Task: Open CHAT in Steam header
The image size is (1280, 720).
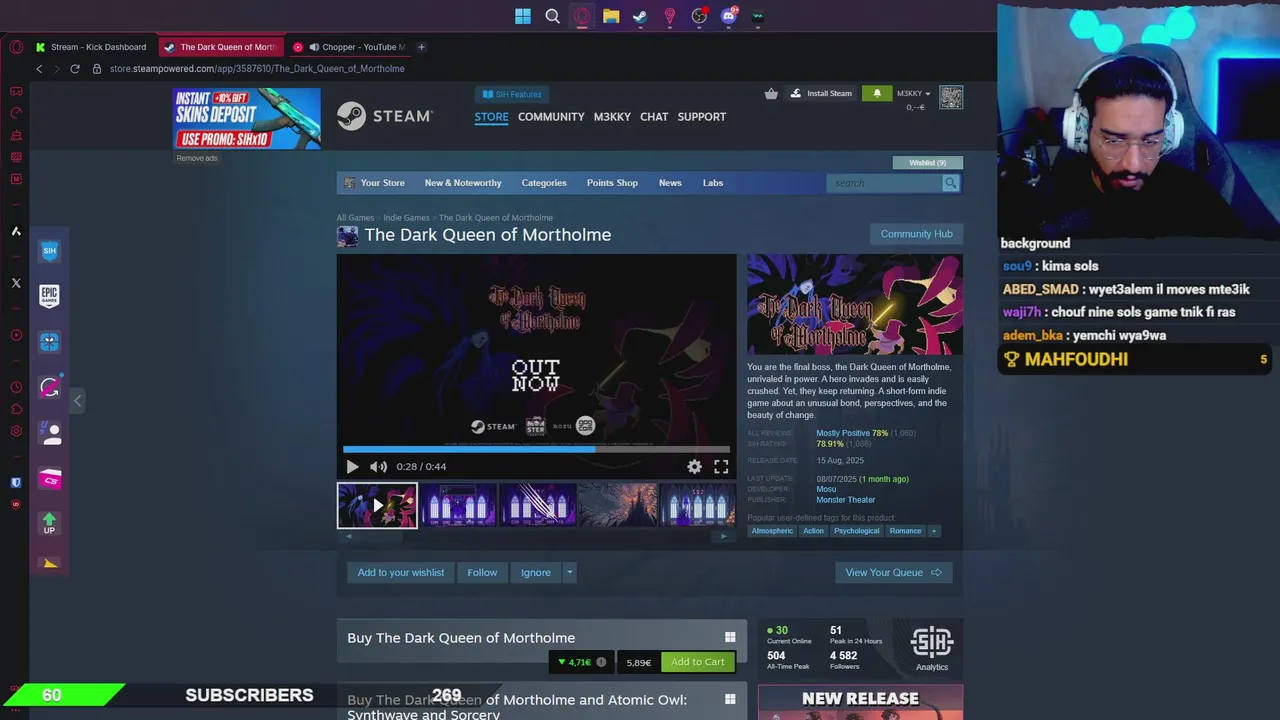Action: click(x=654, y=117)
